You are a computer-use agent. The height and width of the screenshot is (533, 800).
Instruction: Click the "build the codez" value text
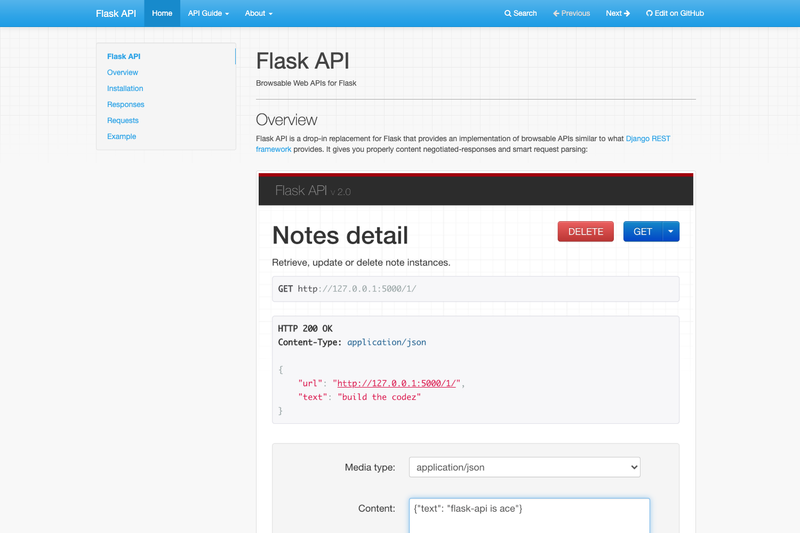pyautogui.click(x=379, y=397)
